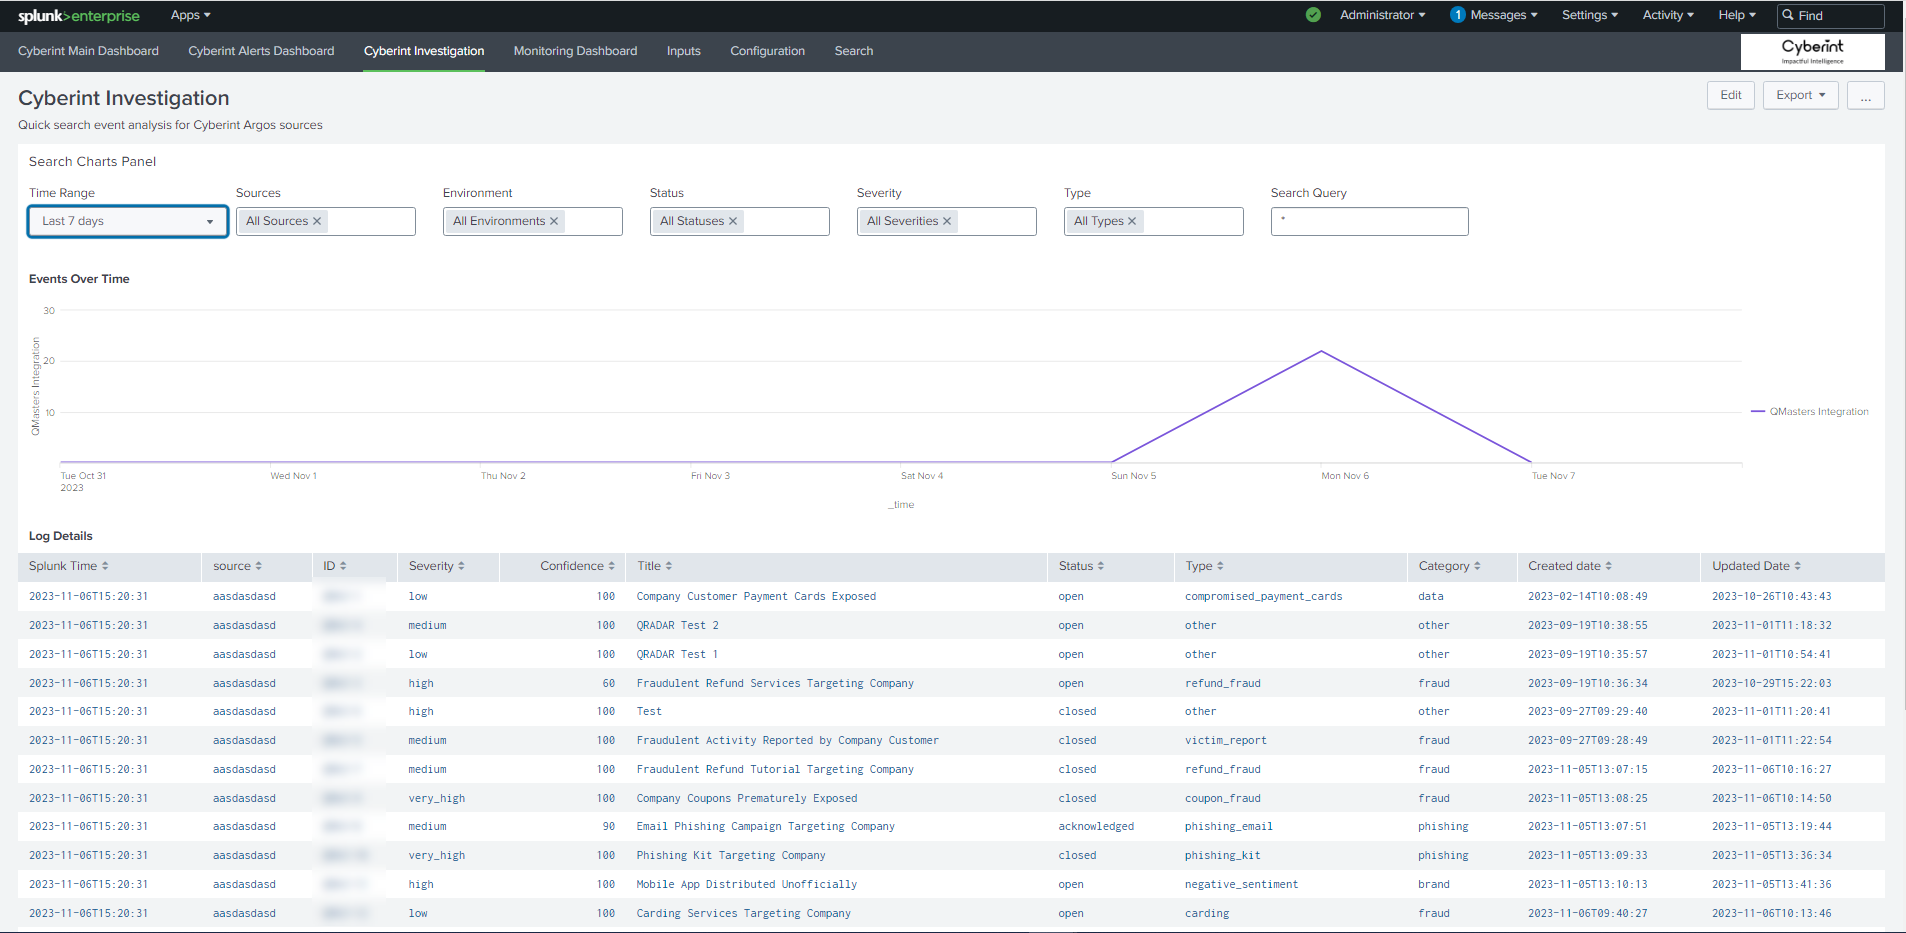Click the green health status check icon
Viewport: 1906px width, 933px height.
coord(1313,15)
